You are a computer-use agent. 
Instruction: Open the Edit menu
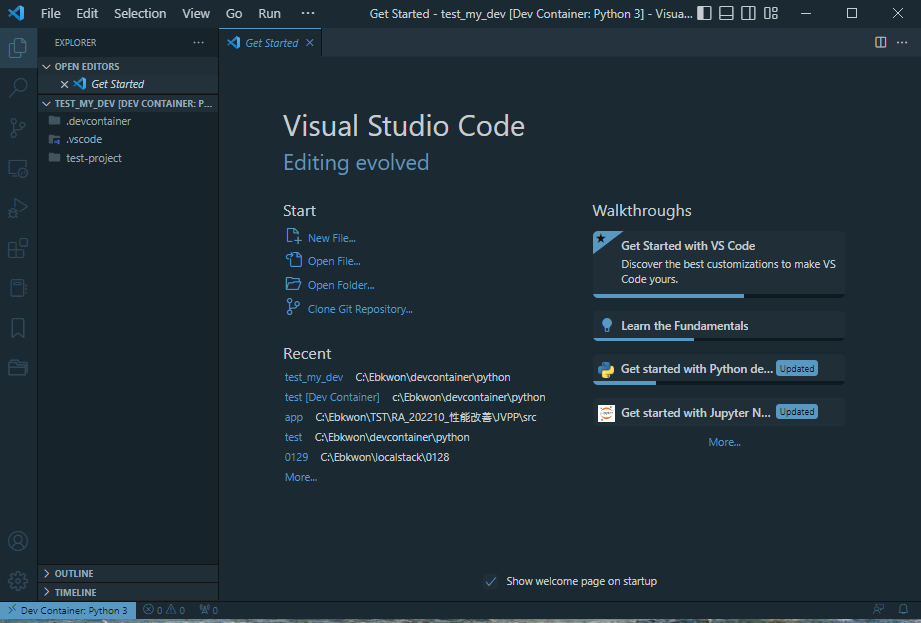click(x=87, y=13)
